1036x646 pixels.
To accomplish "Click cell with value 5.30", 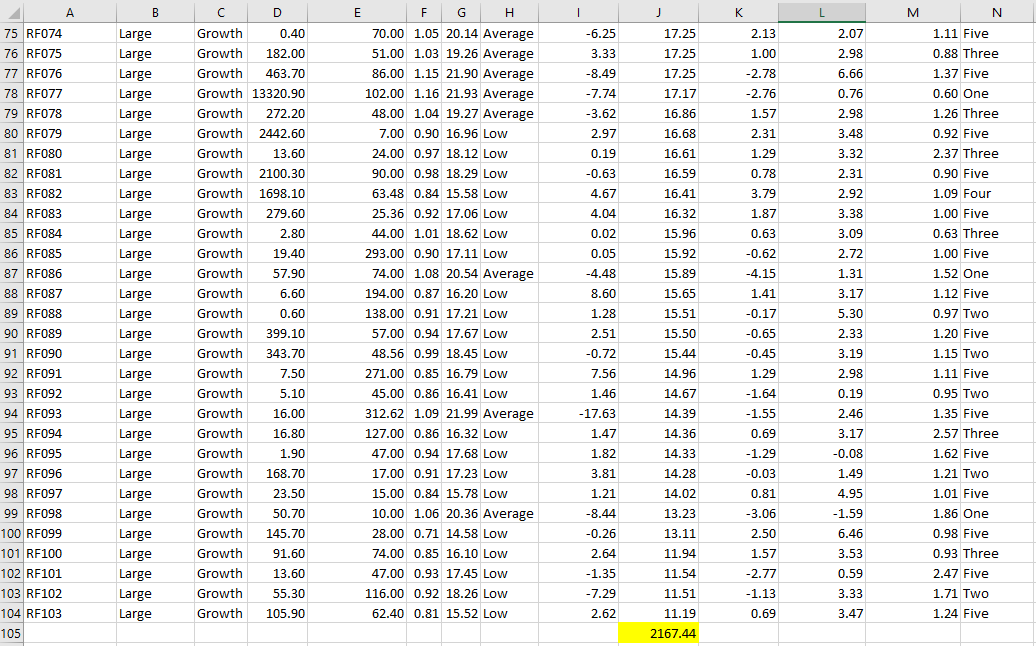I will pos(822,313).
